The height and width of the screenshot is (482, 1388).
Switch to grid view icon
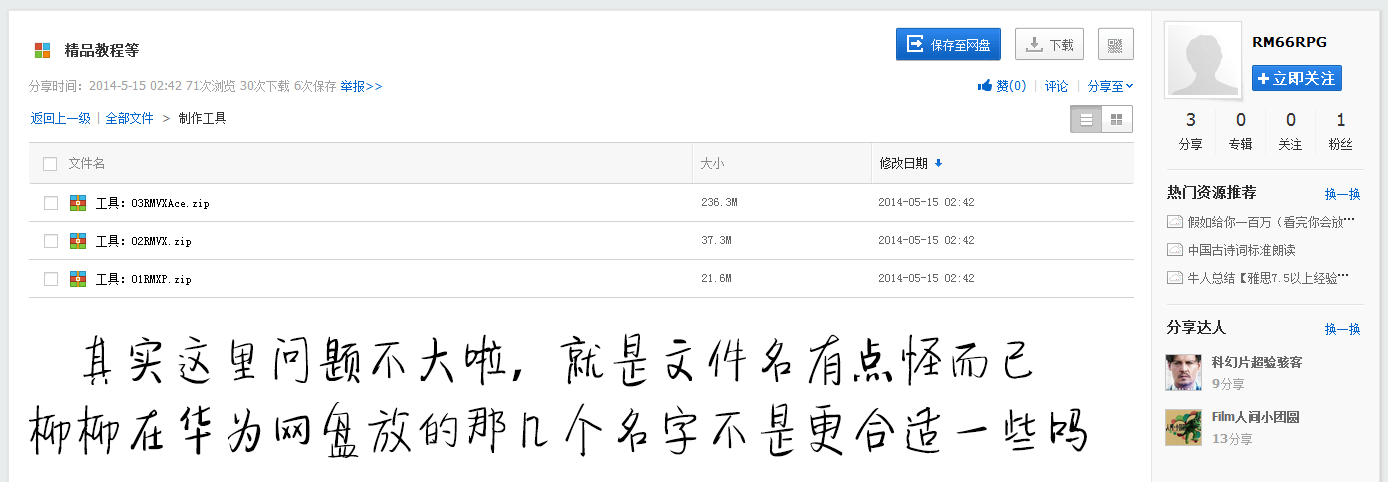(x=1117, y=120)
